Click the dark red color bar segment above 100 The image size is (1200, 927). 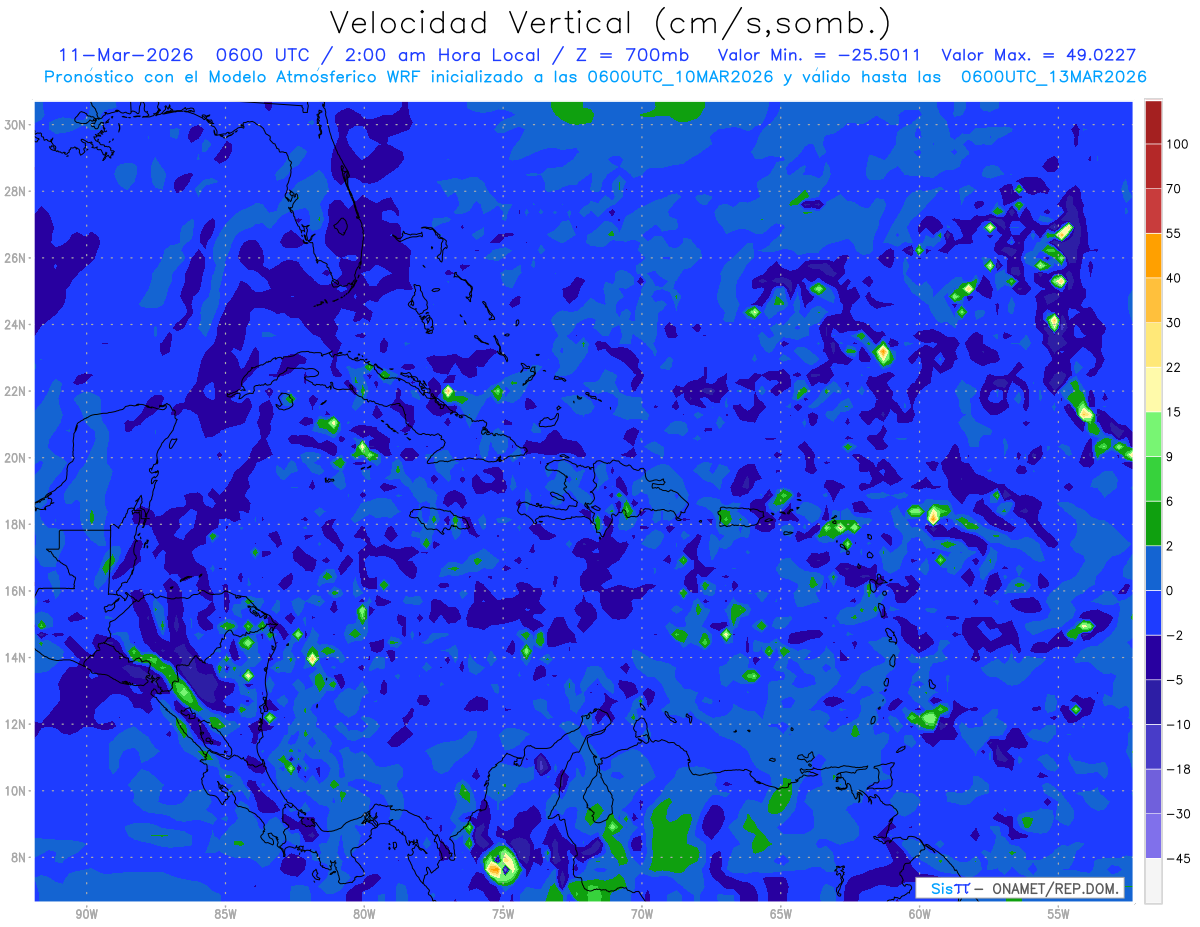[1153, 122]
